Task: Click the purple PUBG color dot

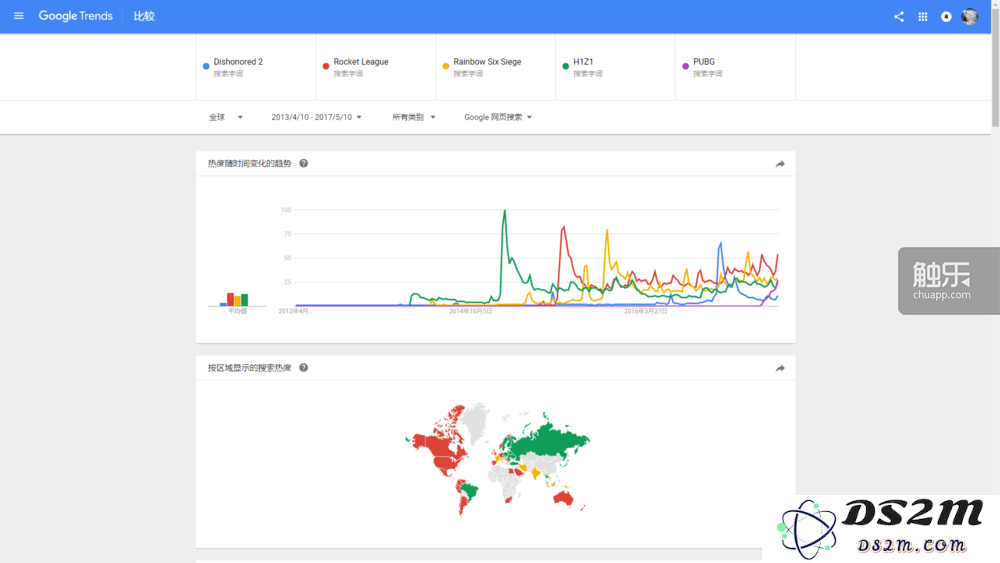Action: pyautogui.click(x=686, y=66)
